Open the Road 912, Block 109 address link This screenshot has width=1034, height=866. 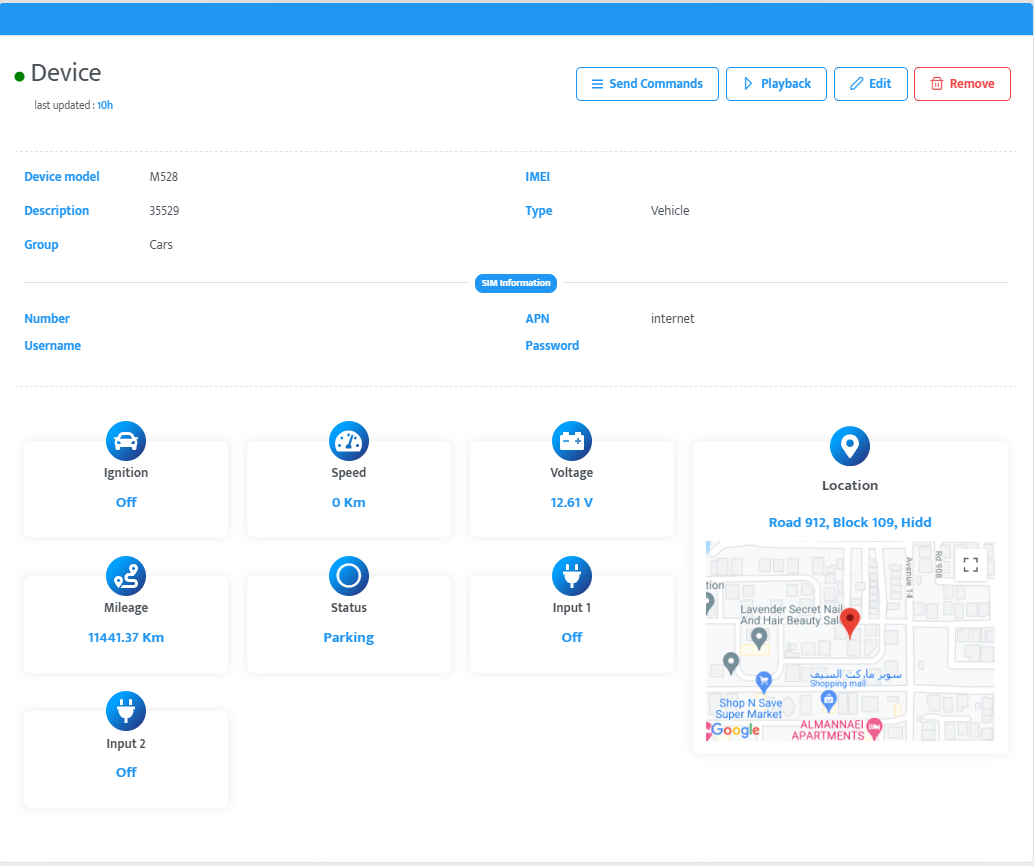click(x=850, y=522)
